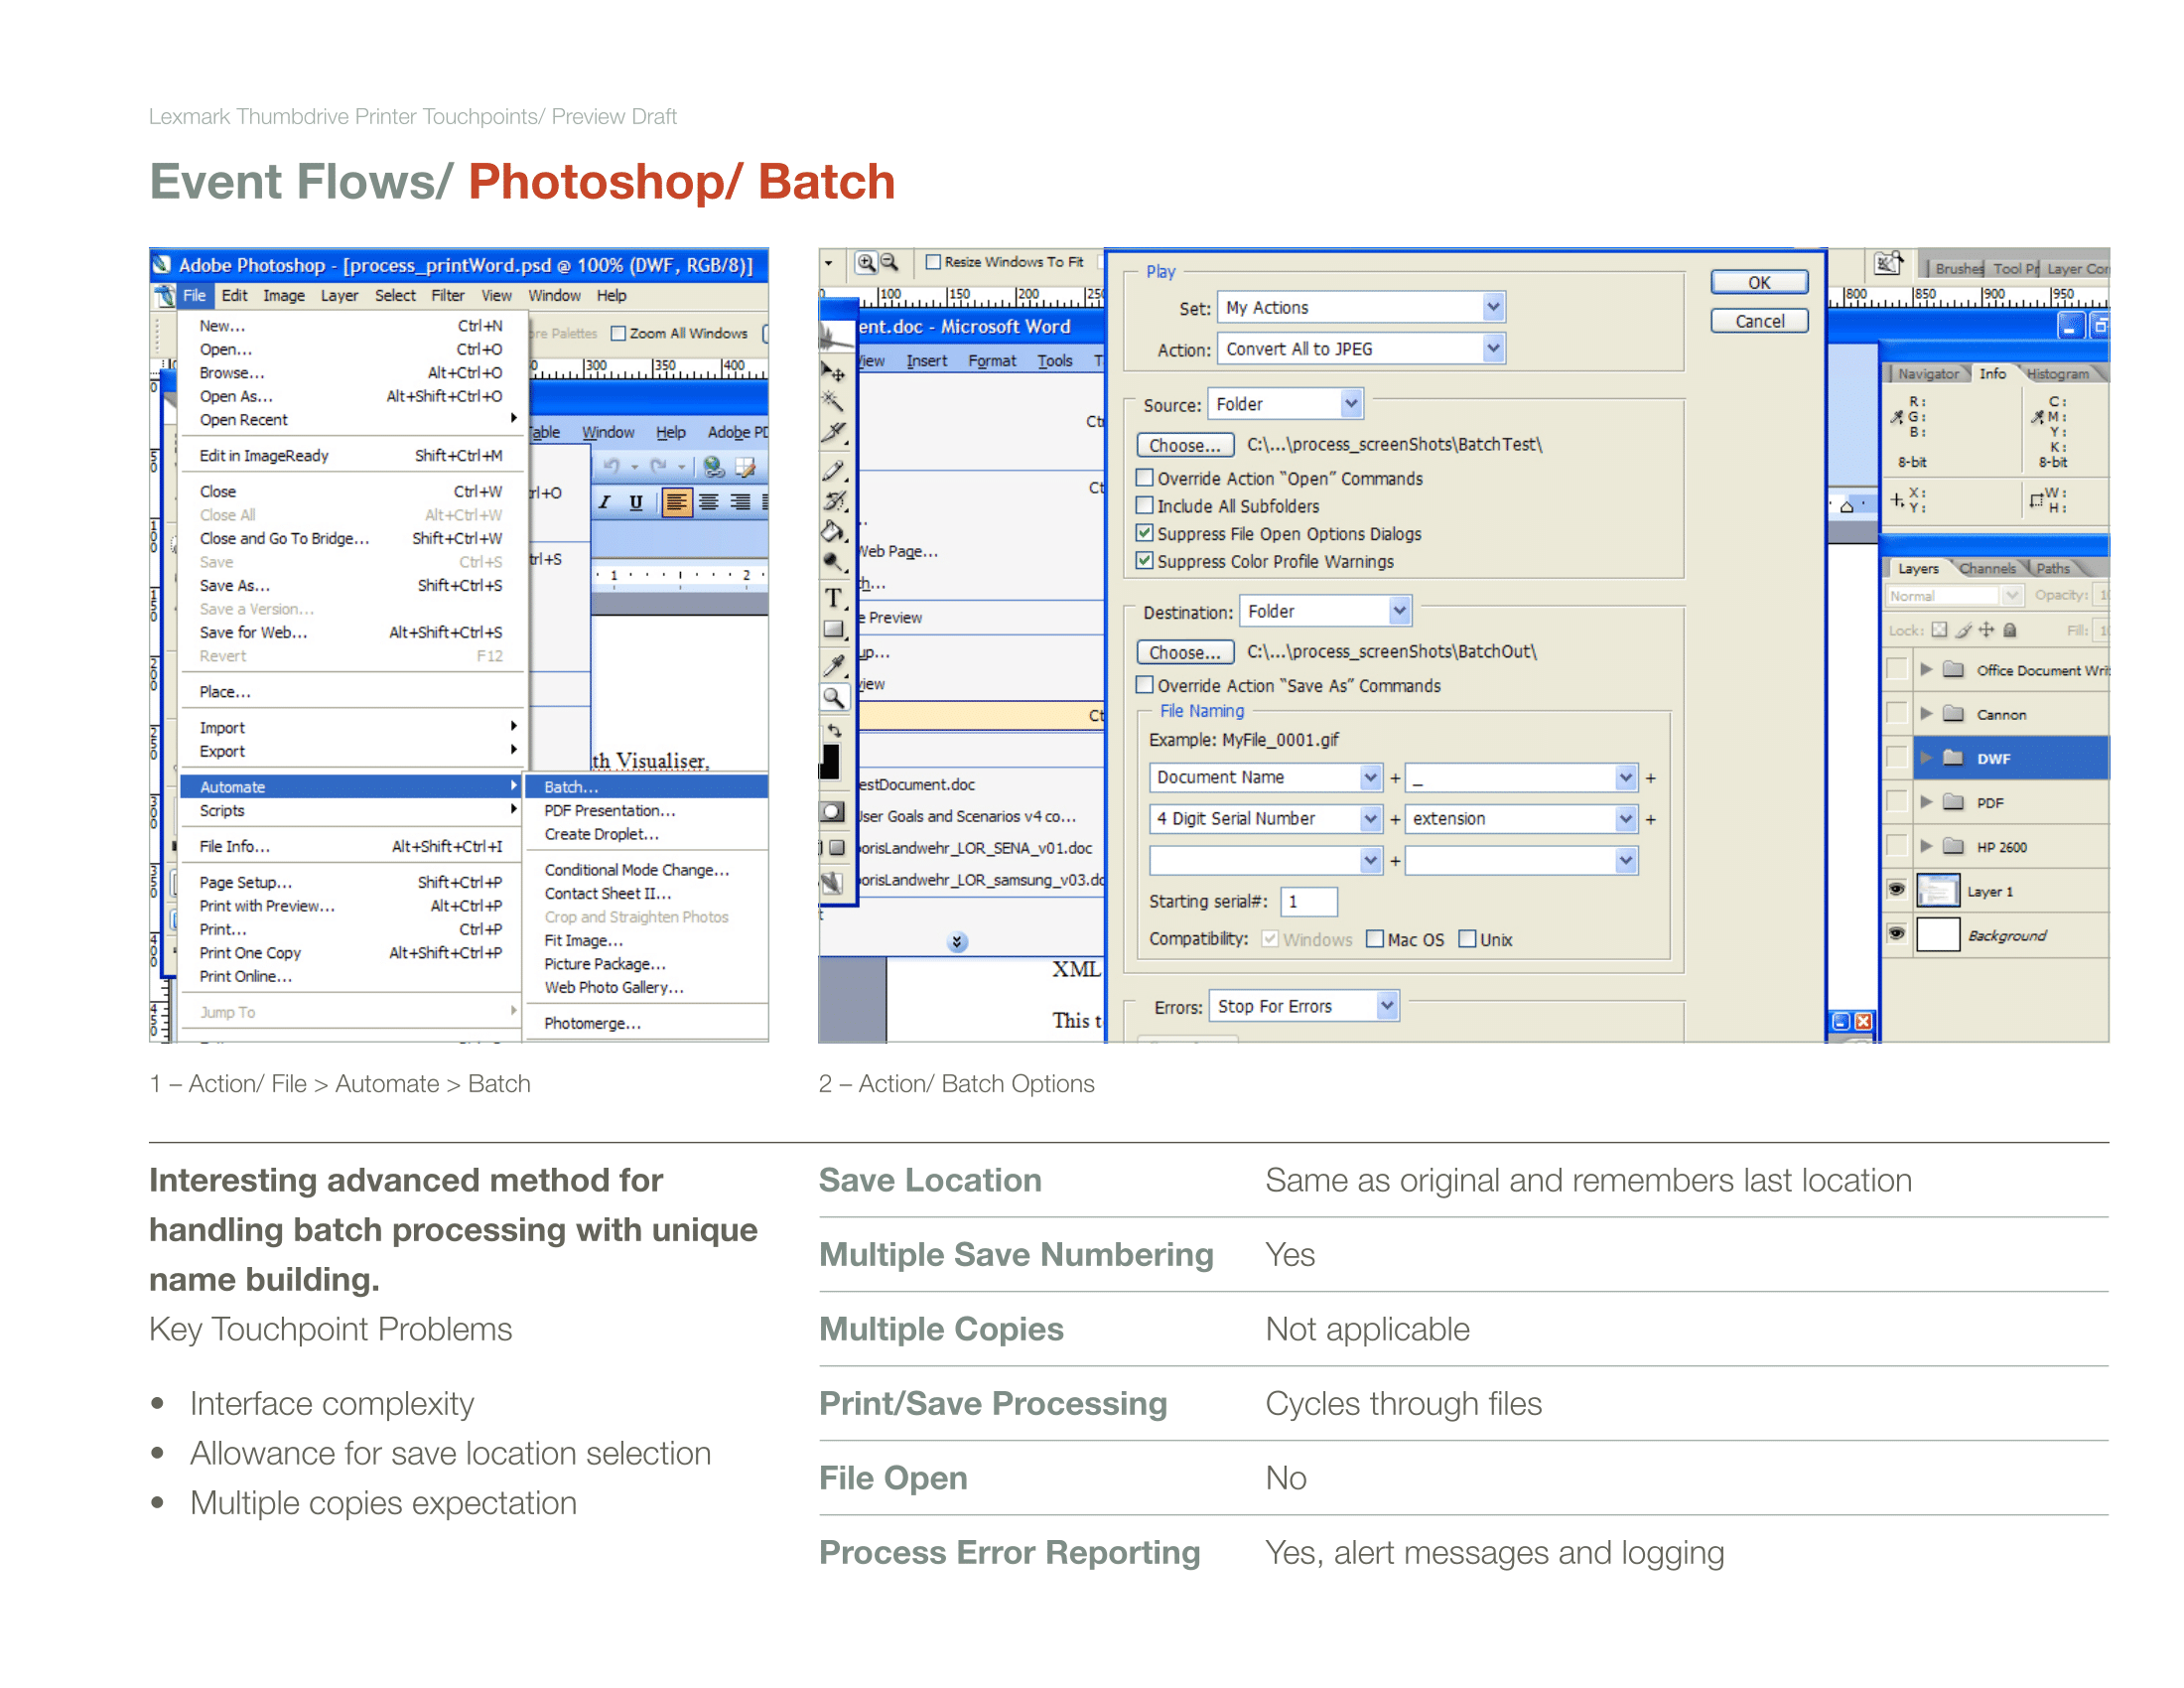Check Override Action "Save As" Commands
2184x1688 pixels.
tap(1145, 685)
